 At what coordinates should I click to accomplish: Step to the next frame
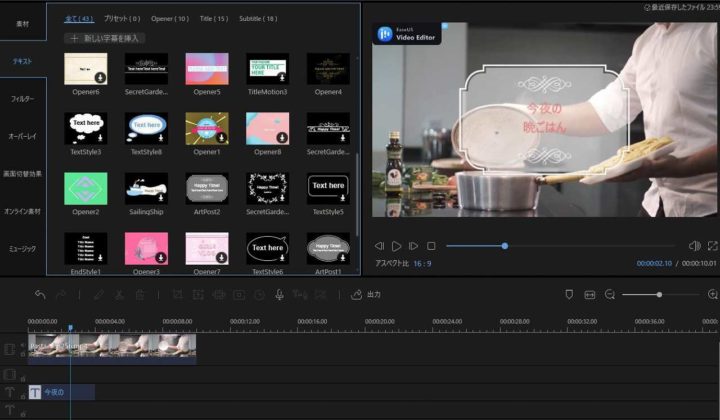pyautogui.click(x=414, y=246)
